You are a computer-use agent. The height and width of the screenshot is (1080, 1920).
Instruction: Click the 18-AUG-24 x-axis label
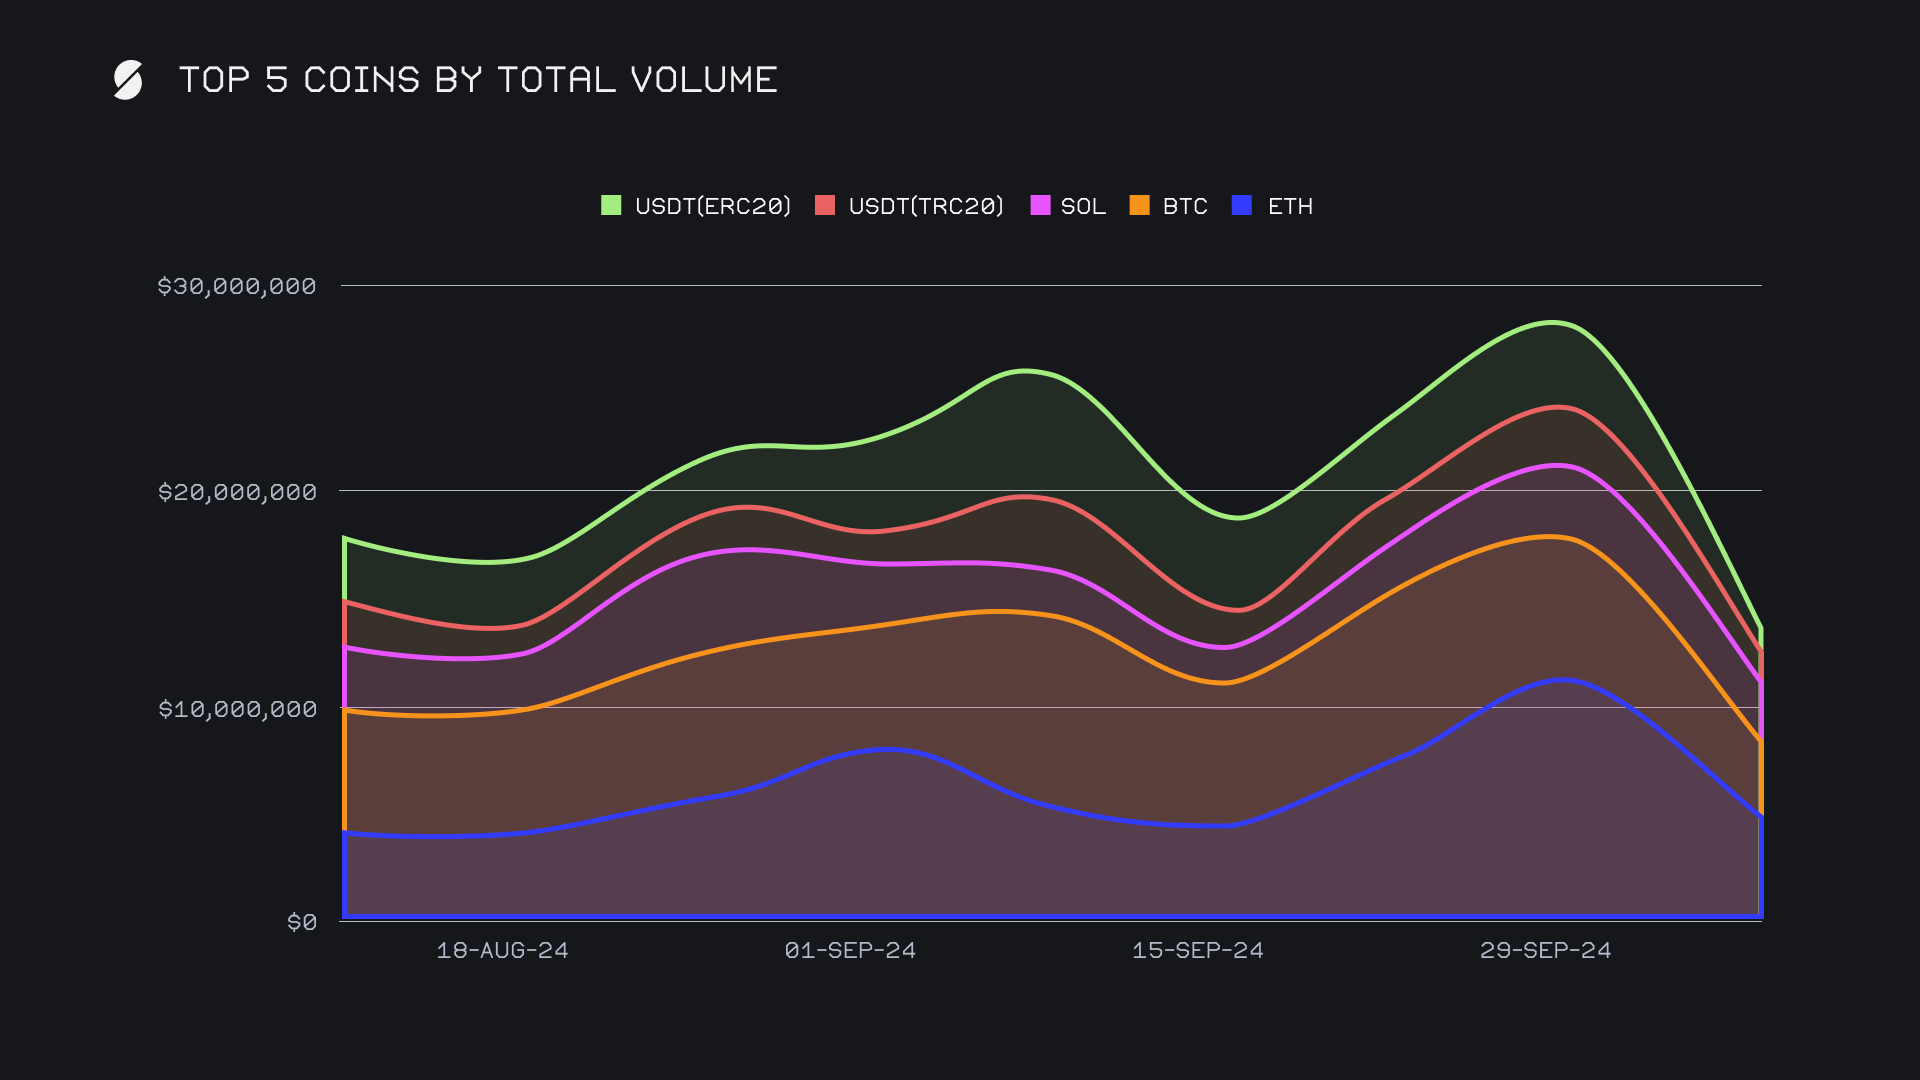(x=502, y=950)
